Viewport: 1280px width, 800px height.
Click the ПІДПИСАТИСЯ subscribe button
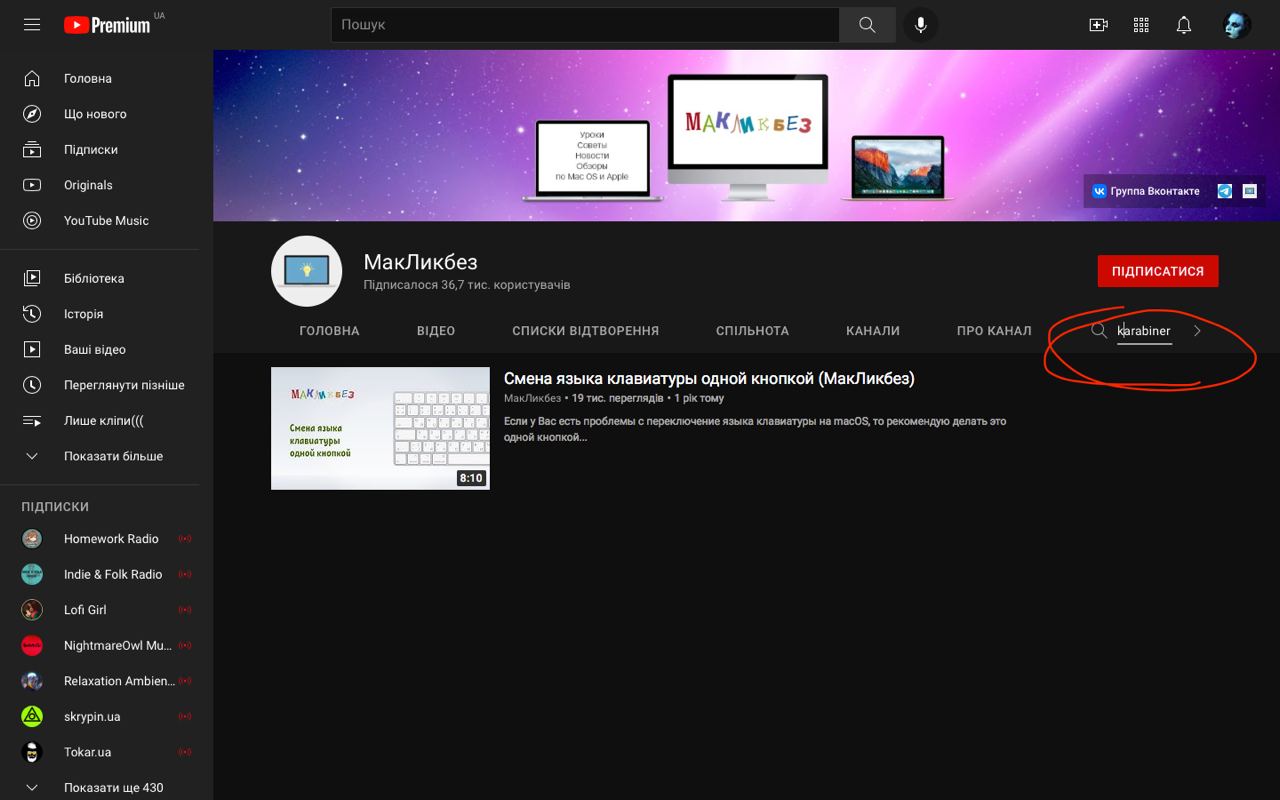pos(1158,271)
